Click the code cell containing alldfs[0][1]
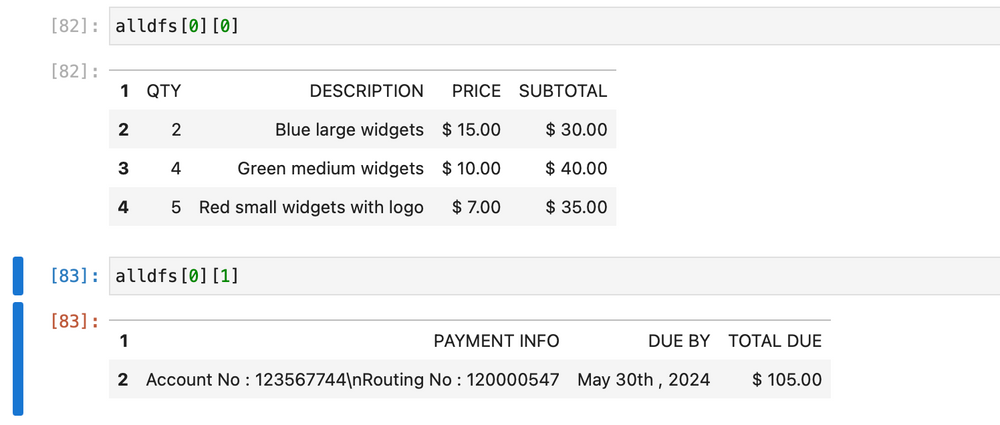This screenshot has width=1000, height=425. 550,276
